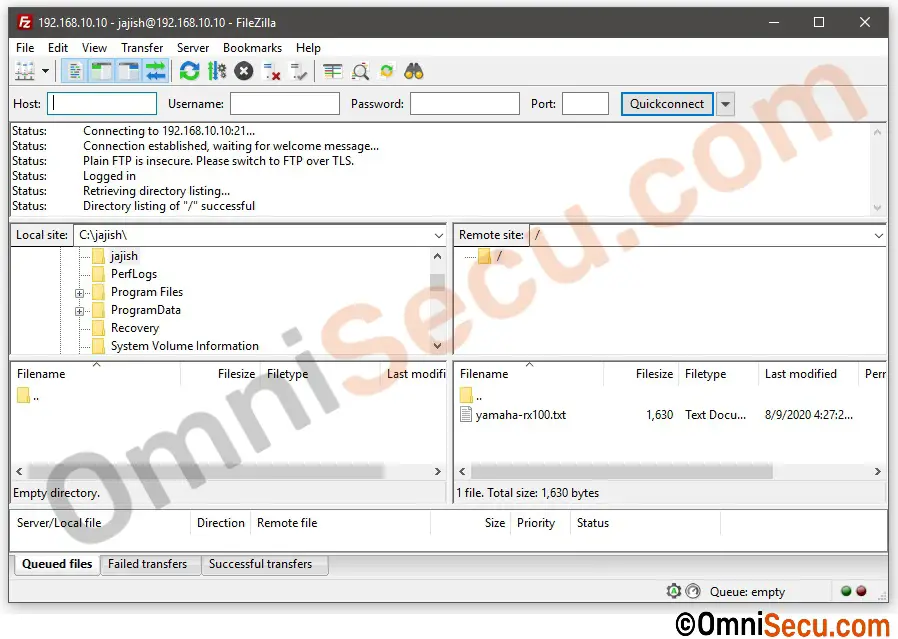Sort remote files by Last modified column
This screenshot has height=639, width=898.
pos(808,374)
